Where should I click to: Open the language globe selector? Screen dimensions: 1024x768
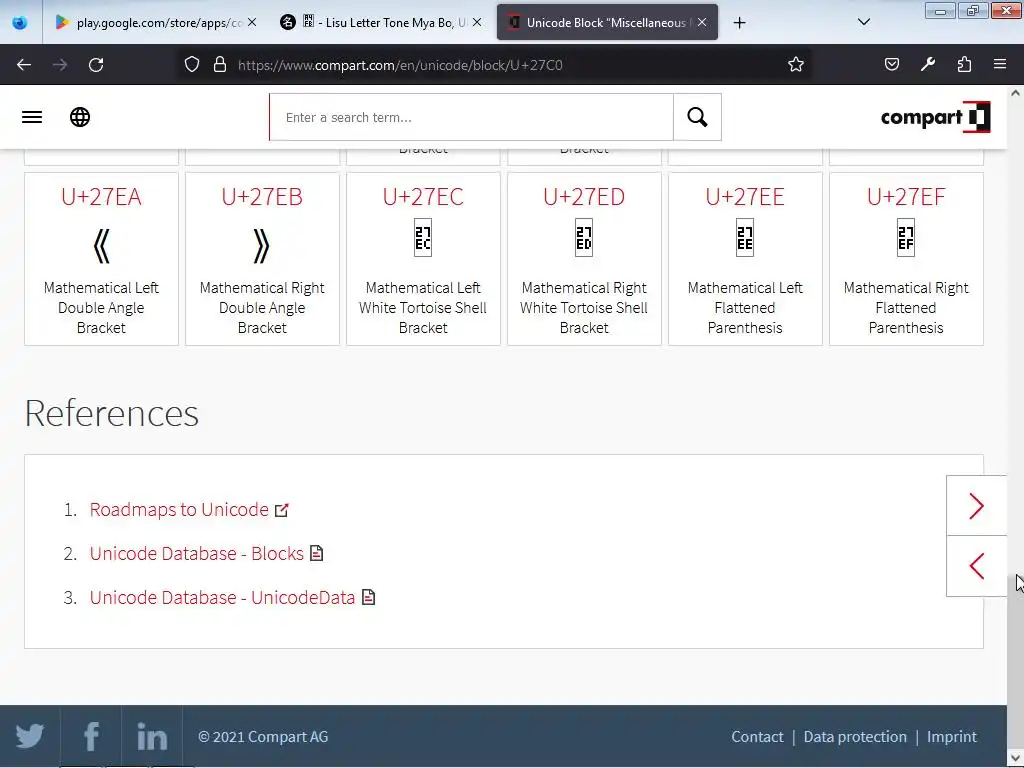(x=80, y=118)
